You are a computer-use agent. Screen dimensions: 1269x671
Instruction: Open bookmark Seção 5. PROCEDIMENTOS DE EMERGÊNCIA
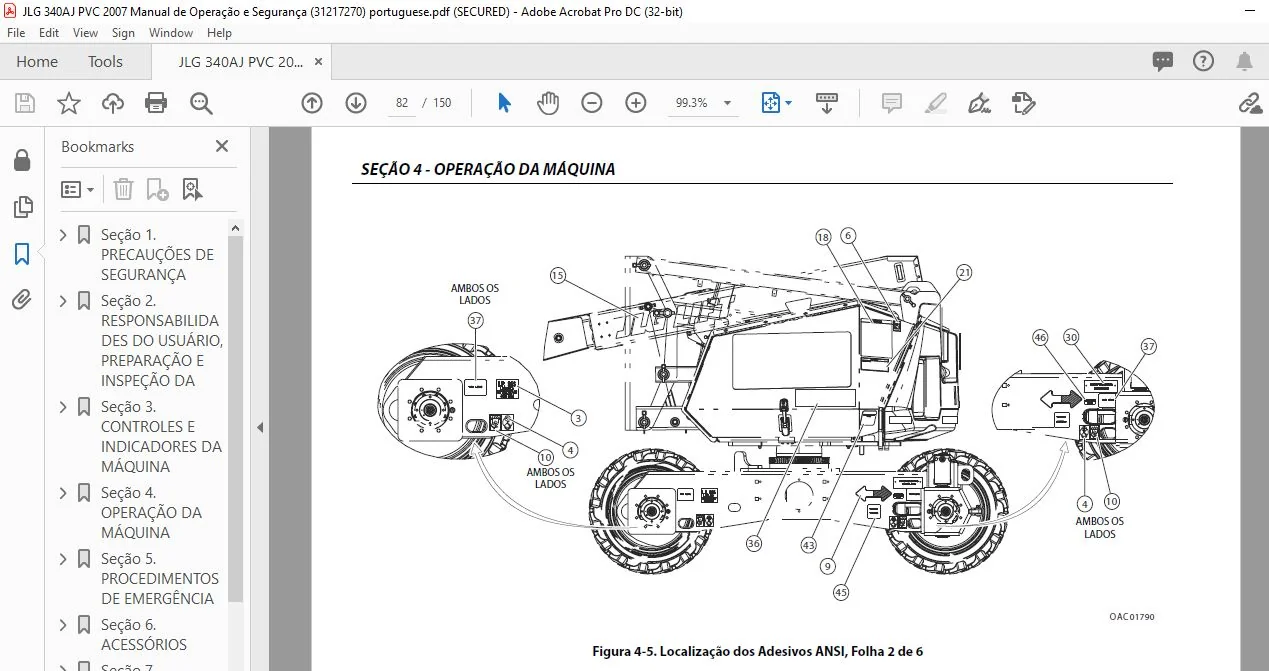pos(160,579)
